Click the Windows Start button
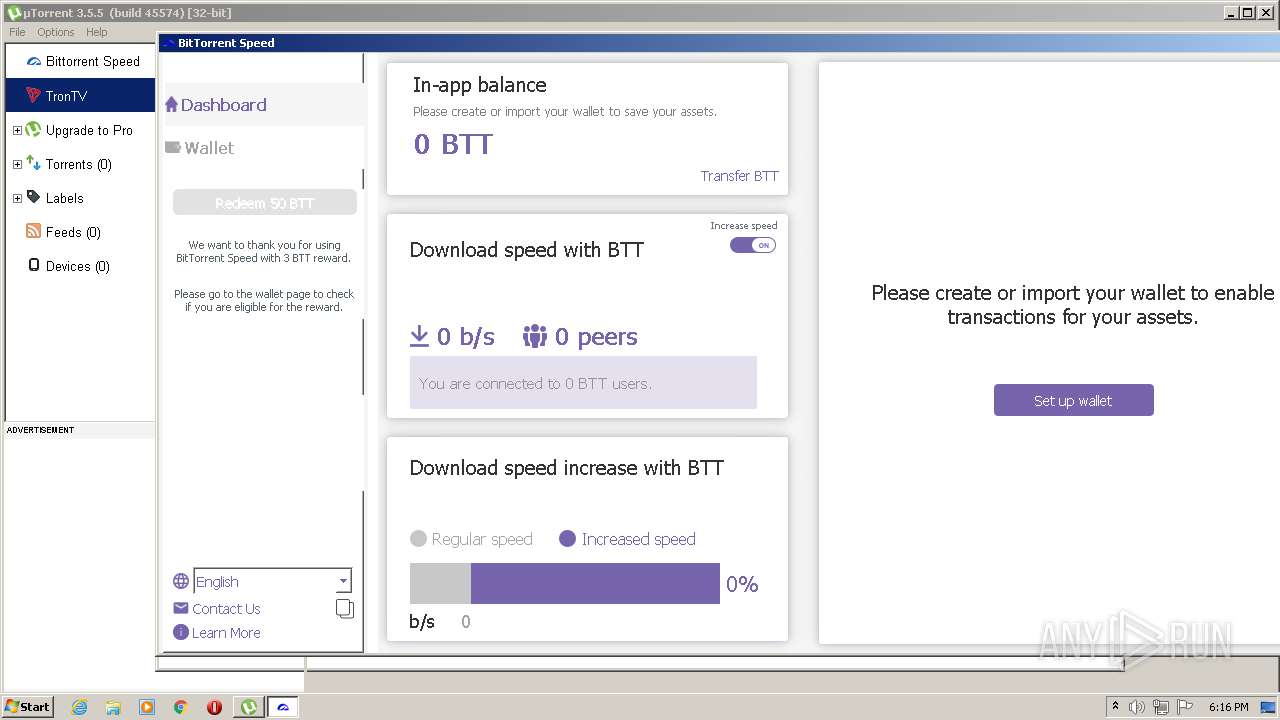Image resolution: width=1280 pixels, height=720 pixels. coord(27,707)
